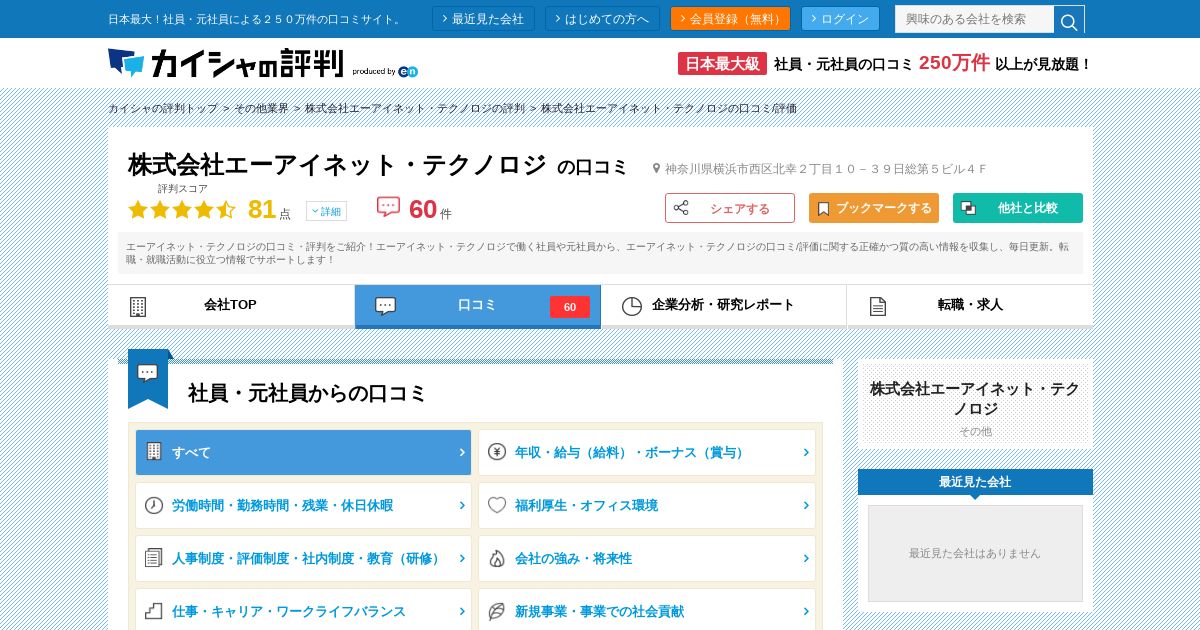The image size is (1200, 630).
Task: Click the flame icon for 会社の強み category
Action: point(497,558)
